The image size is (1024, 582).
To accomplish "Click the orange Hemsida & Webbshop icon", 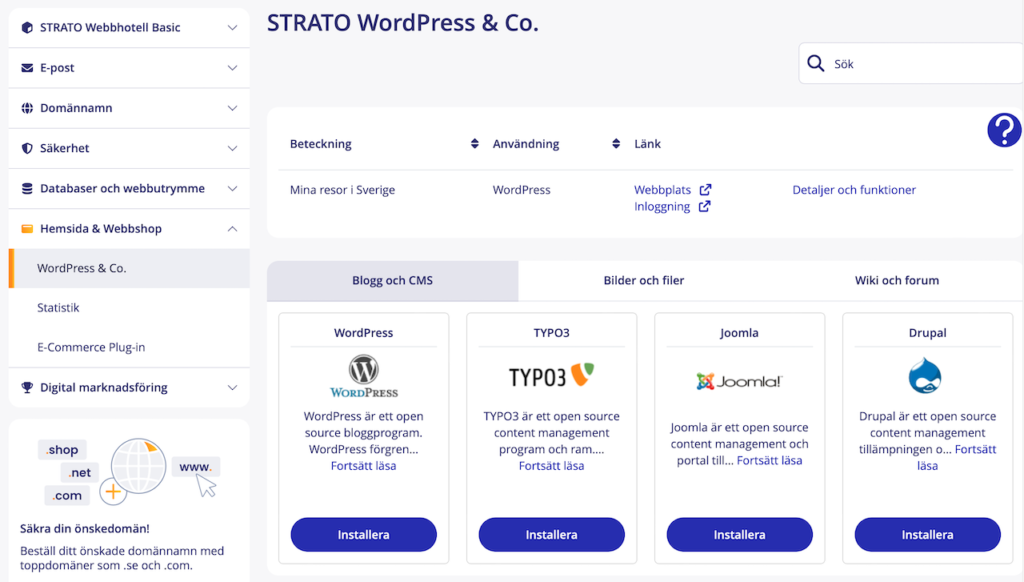I will point(27,229).
